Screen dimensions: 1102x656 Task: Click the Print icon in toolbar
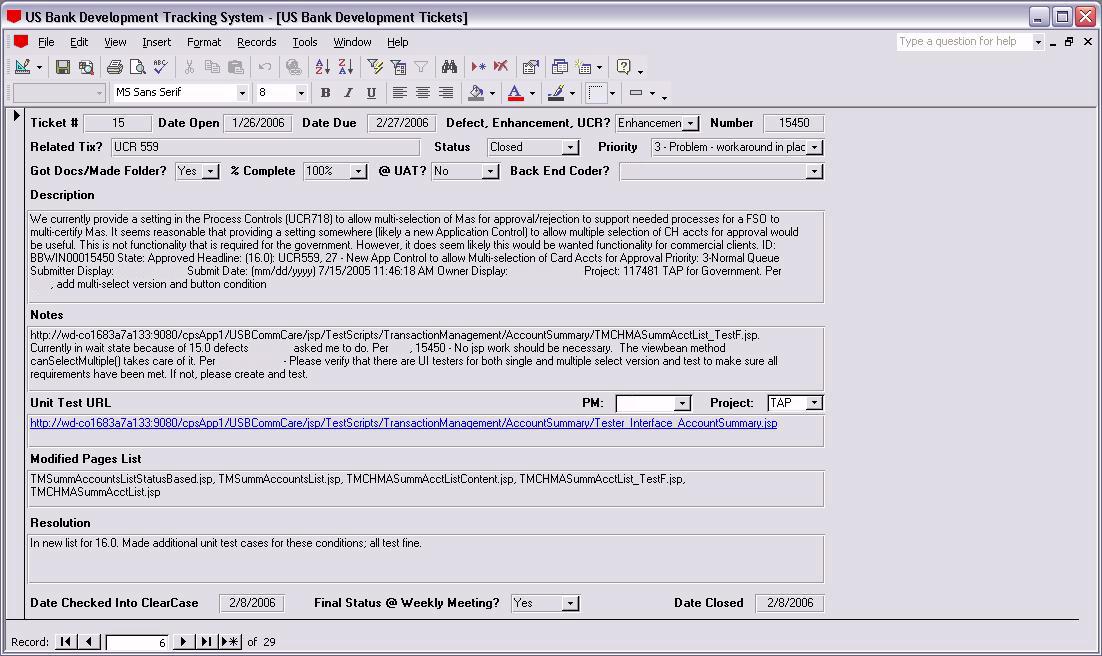tap(115, 67)
